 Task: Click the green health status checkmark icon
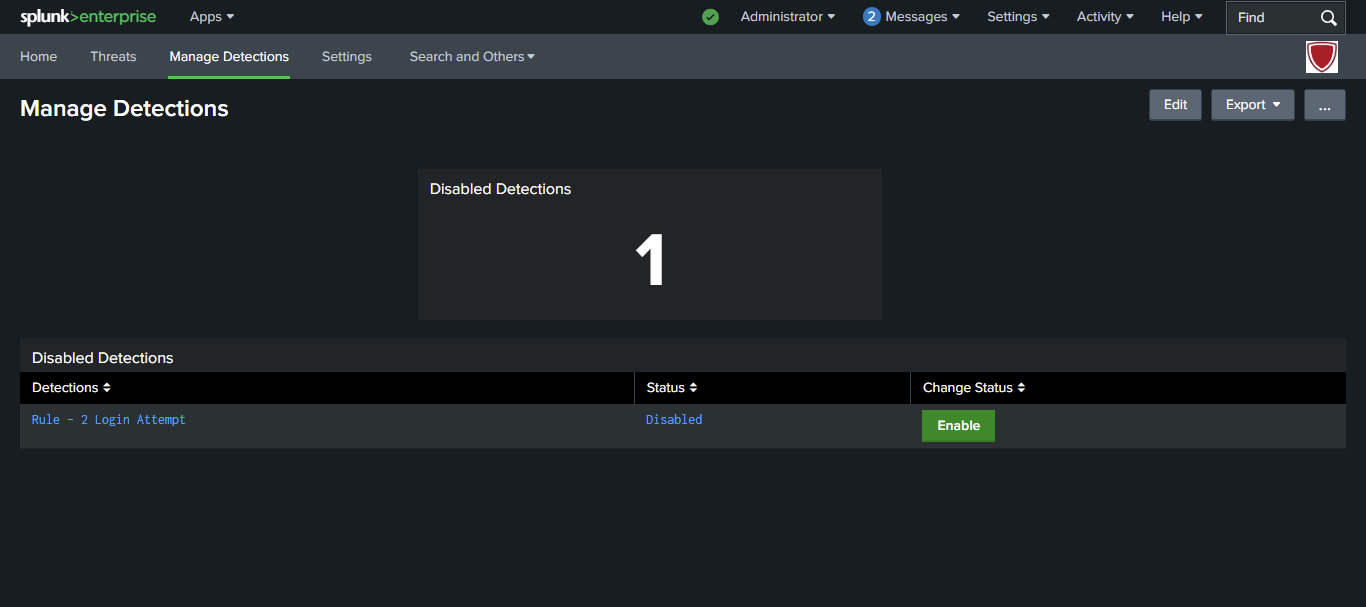[x=710, y=17]
